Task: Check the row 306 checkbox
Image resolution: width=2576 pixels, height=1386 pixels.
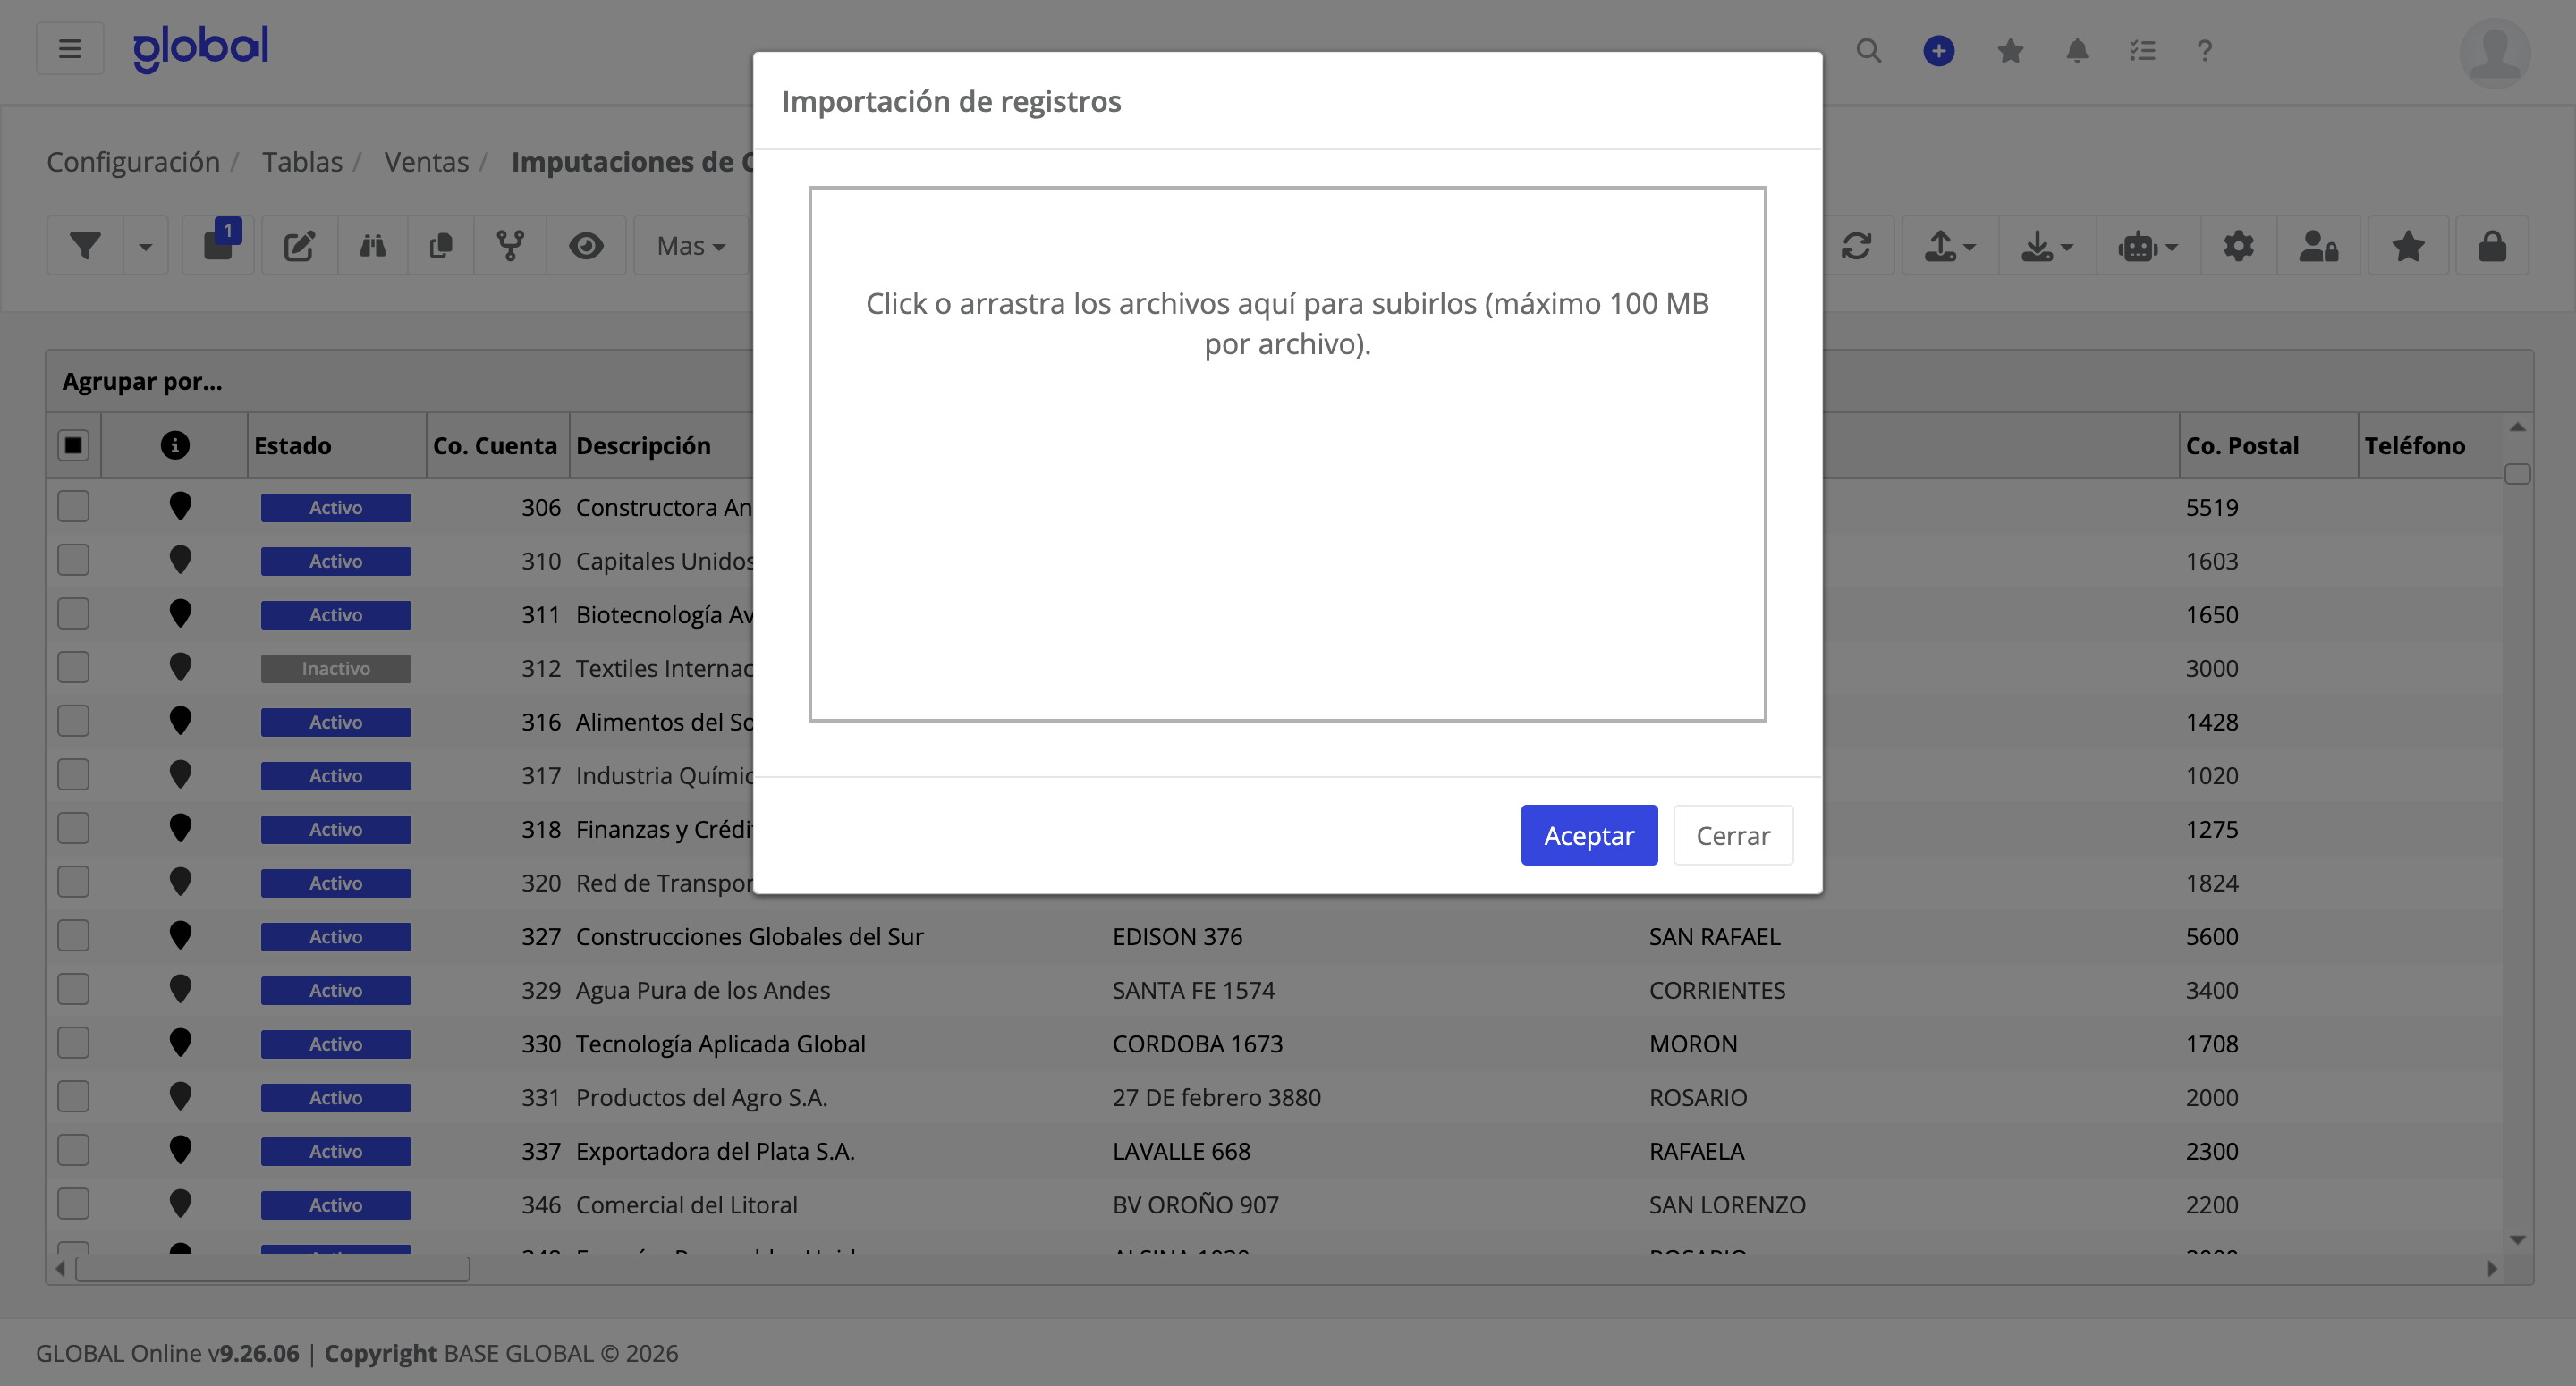Action: tap(73, 506)
